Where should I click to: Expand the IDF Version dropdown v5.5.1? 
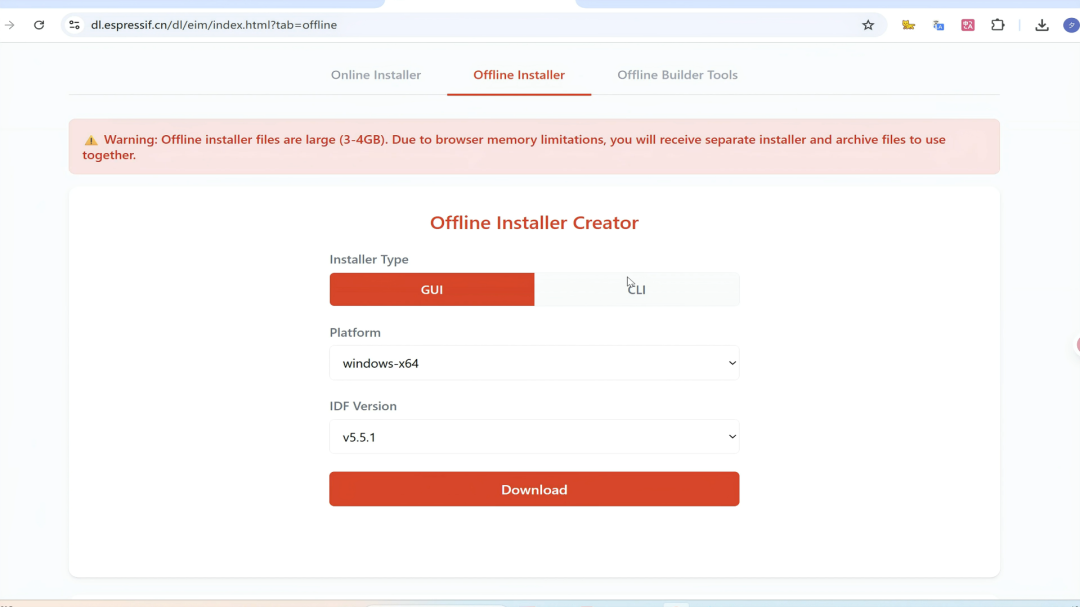(534, 437)
